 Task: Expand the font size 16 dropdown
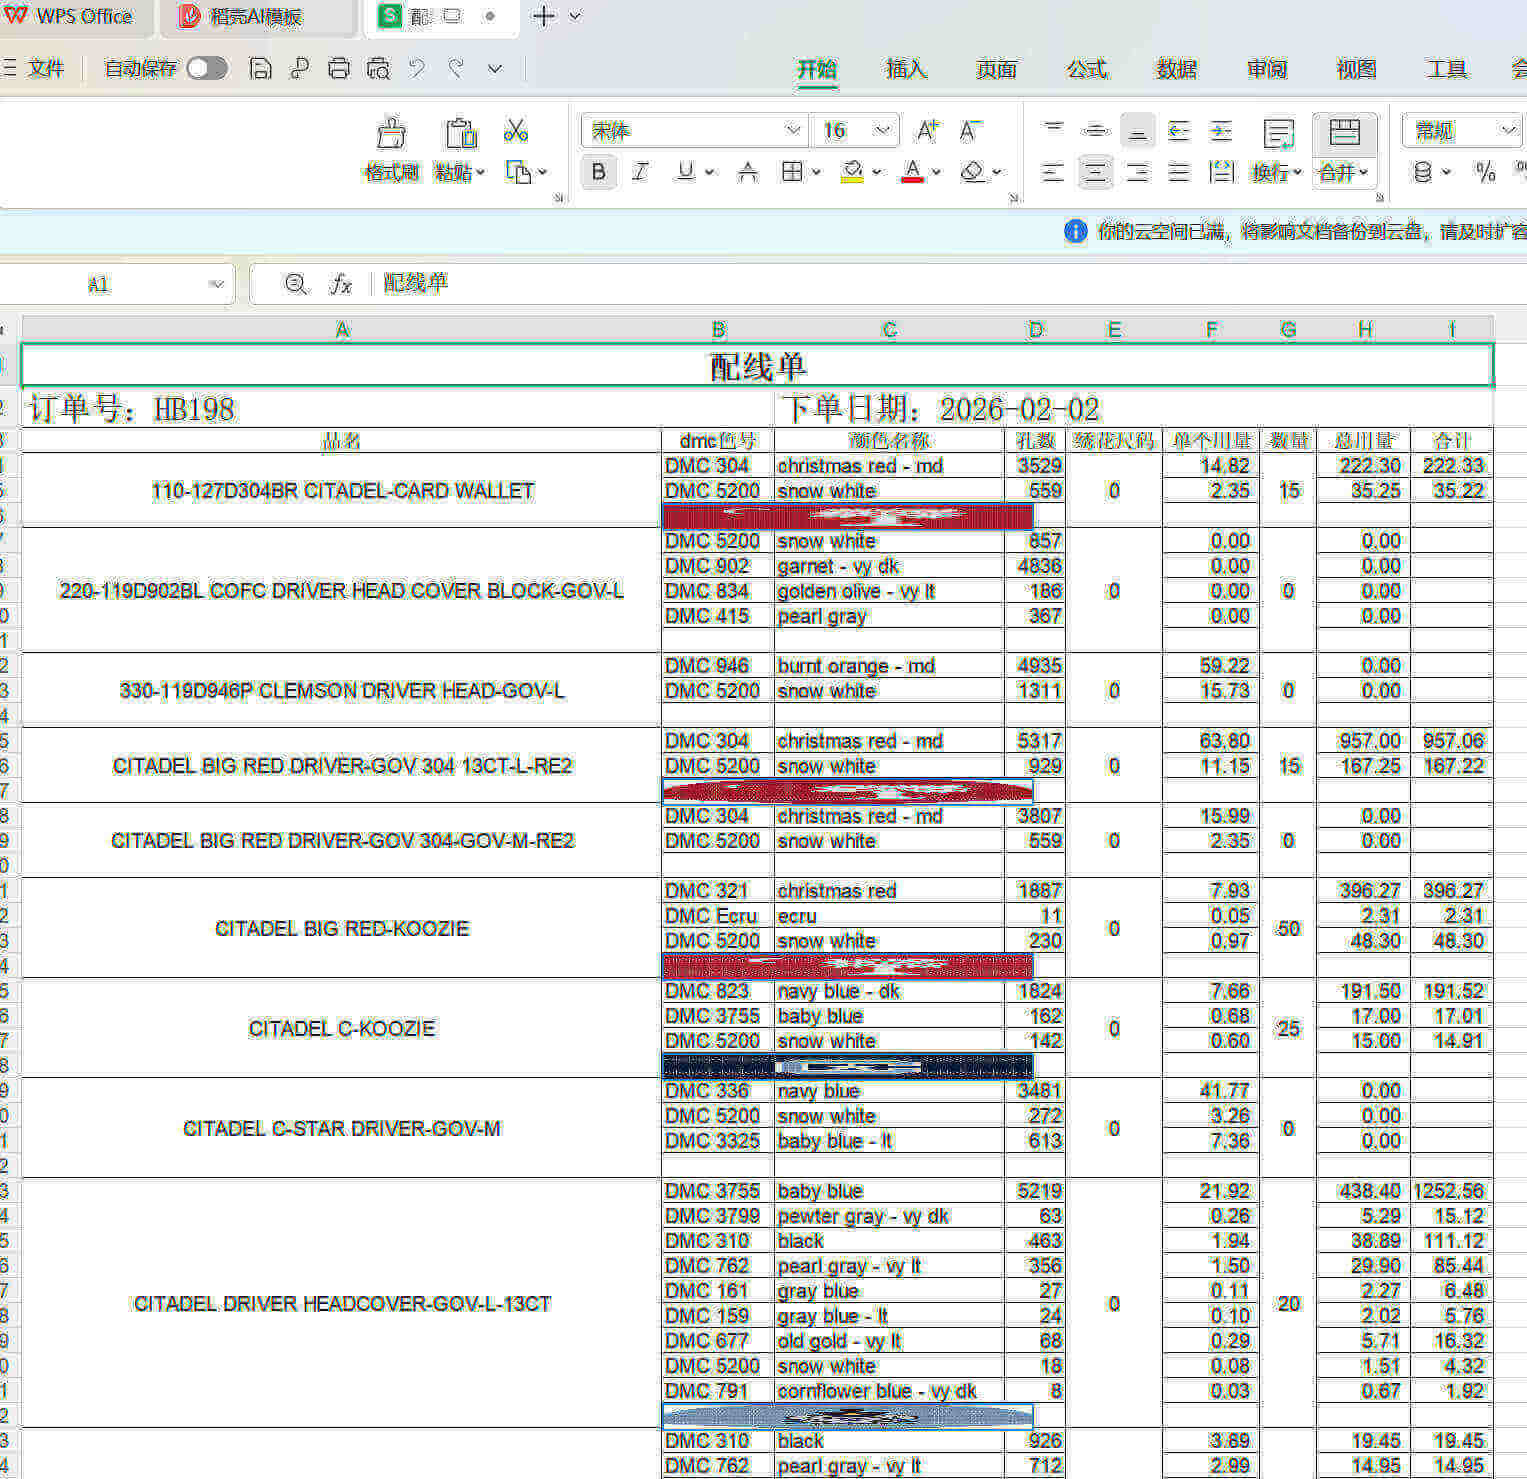tap(881, 130)
